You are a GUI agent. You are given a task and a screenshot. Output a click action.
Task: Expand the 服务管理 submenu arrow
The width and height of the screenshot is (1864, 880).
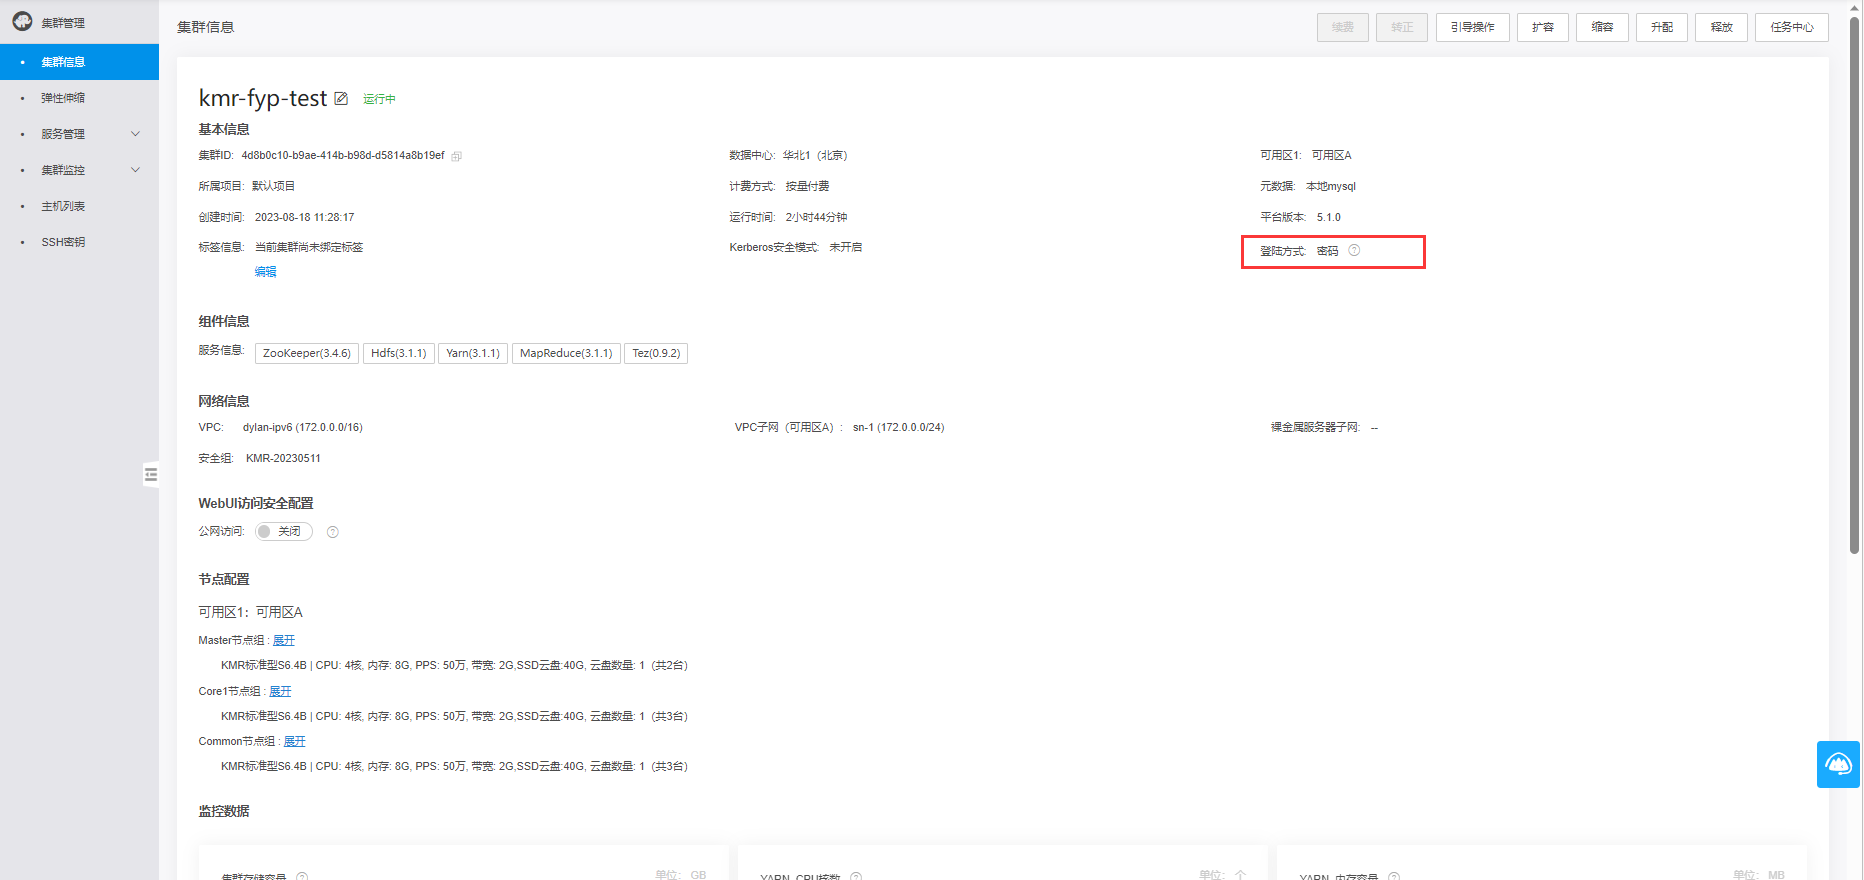pyautogui.click(x=136, y=134)
